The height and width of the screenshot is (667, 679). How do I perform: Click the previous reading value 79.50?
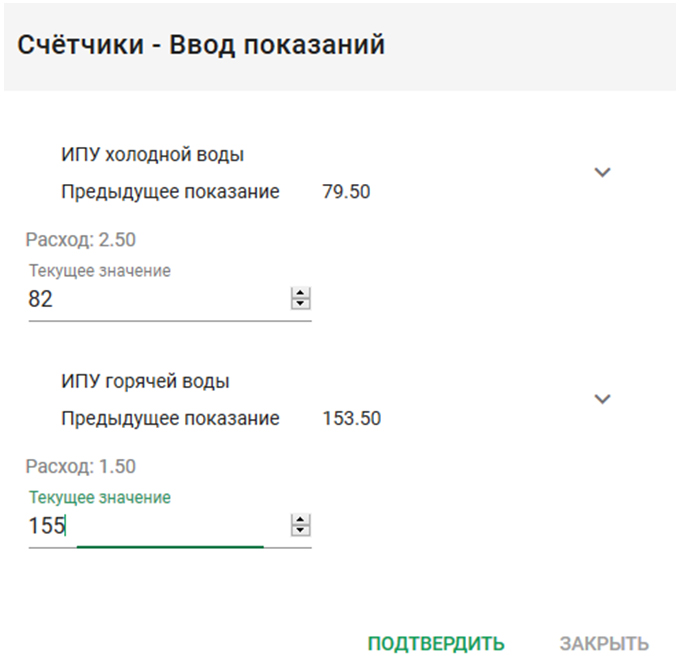346,192
